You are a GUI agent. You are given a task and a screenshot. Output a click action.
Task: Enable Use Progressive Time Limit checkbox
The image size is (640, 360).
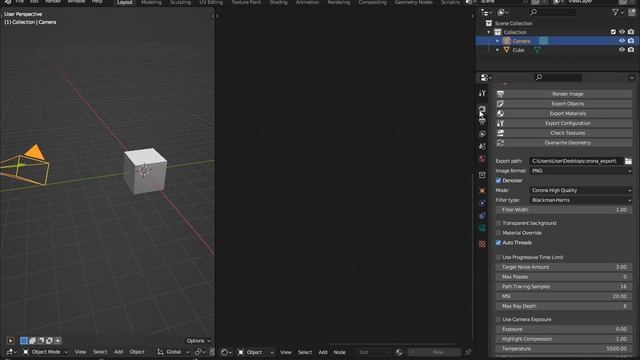(x=498, y=257)
